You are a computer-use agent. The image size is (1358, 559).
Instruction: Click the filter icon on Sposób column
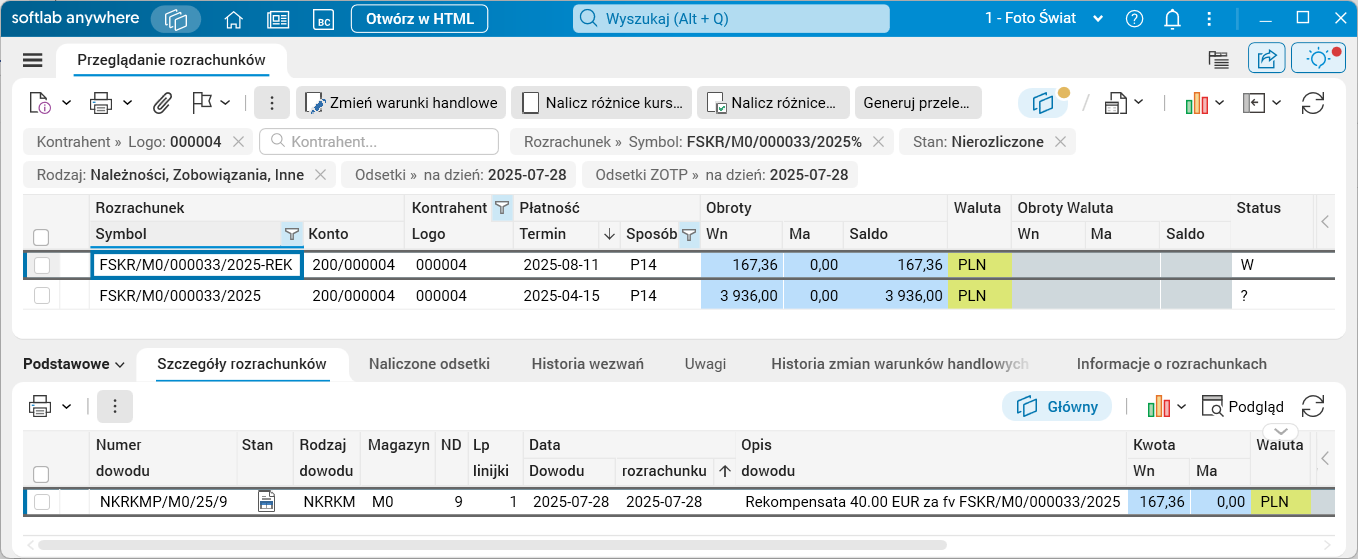point(688,234)
